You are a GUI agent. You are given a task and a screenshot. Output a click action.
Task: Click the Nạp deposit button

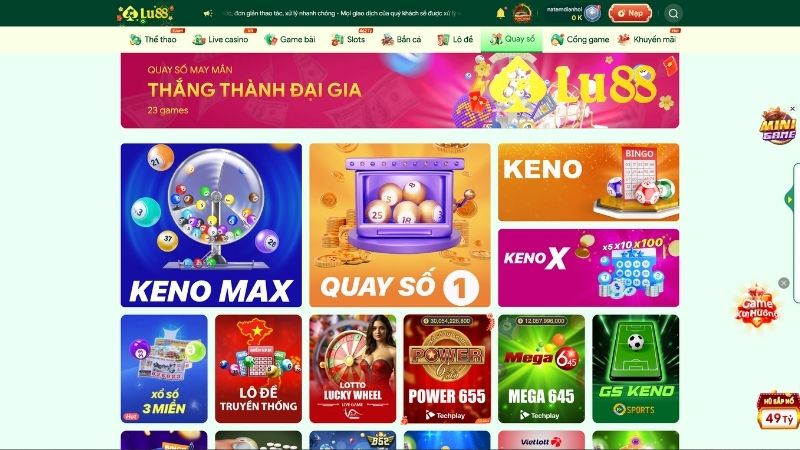click(x=630, y=13)
